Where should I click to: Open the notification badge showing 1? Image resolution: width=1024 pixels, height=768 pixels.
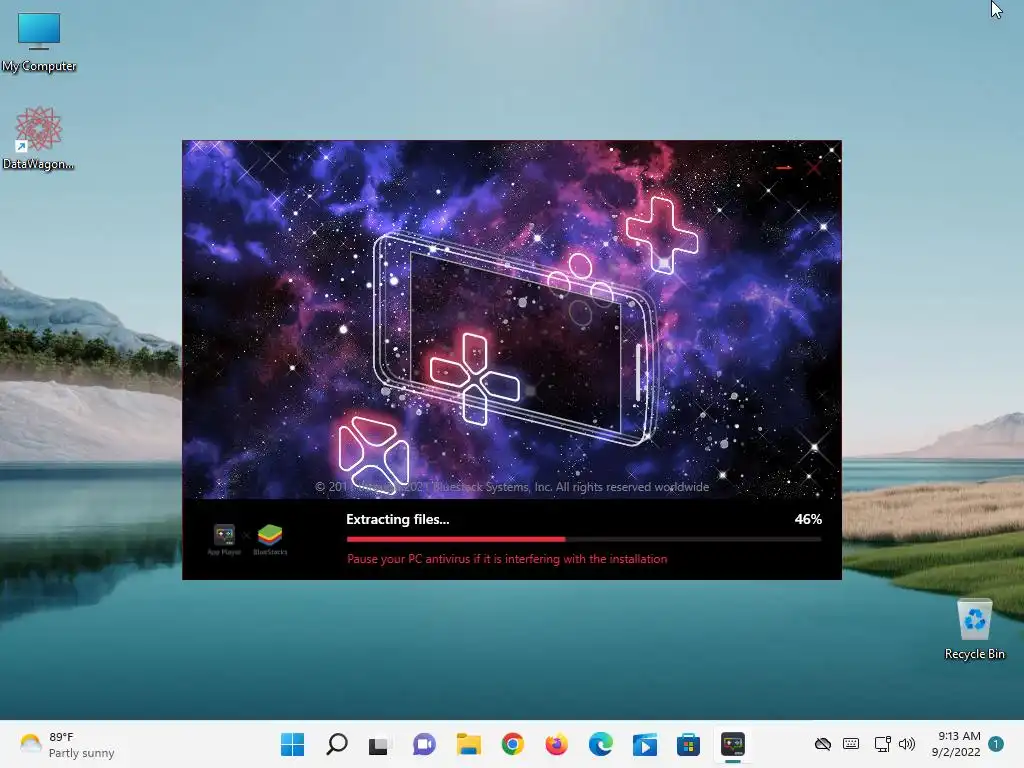(x=996, y=744)
